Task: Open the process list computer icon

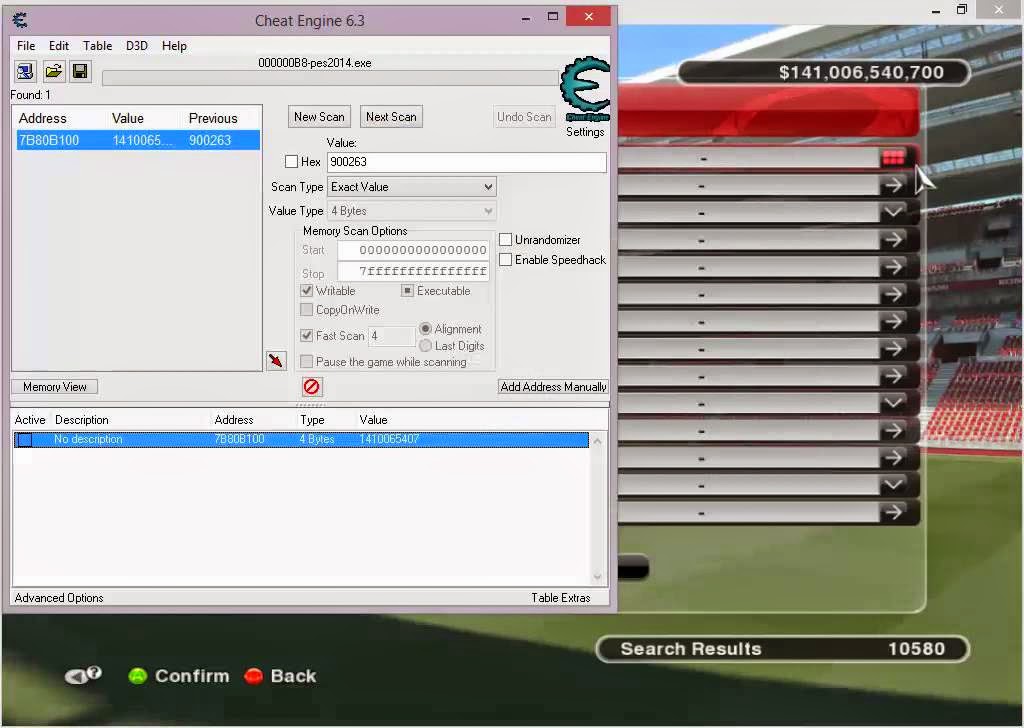Action: 25,71
